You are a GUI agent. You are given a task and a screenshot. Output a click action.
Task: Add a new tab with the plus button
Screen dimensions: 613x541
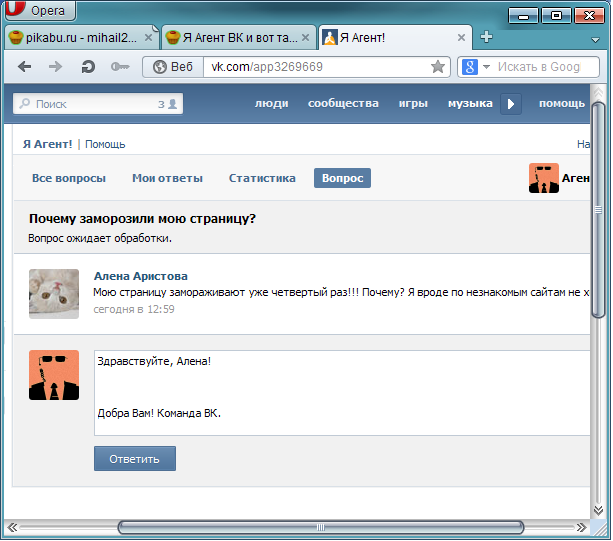486,37
